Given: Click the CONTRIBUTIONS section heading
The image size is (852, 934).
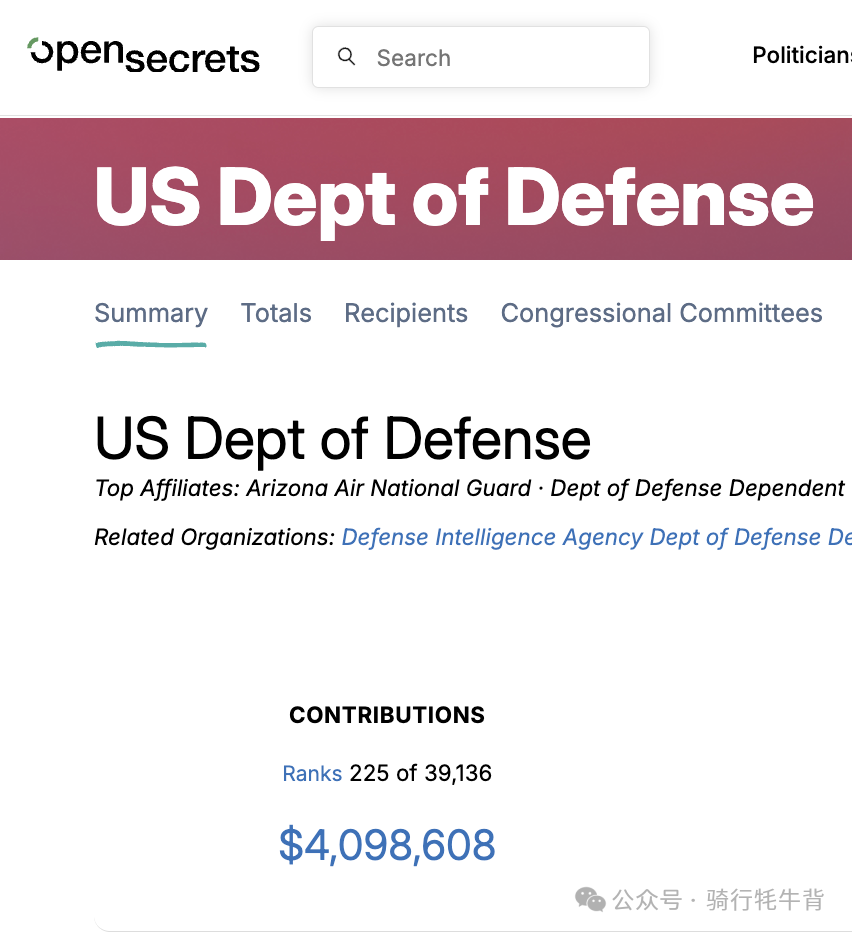Looking at the screenshot, I should point(387,715).
